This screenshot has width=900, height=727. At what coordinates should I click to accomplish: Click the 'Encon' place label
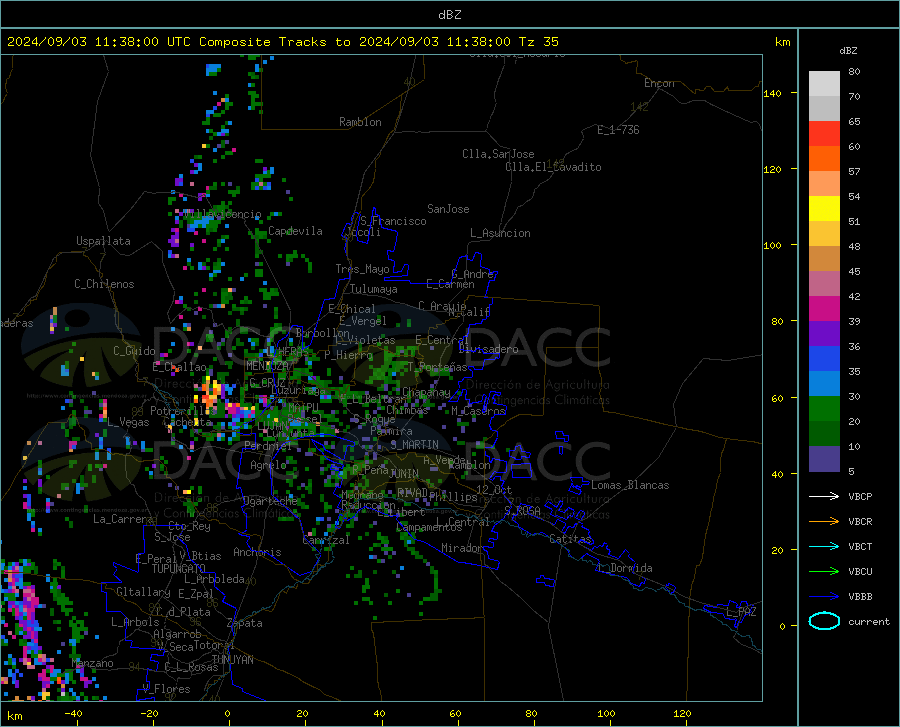pyautogui.click(x=659, y=83)
